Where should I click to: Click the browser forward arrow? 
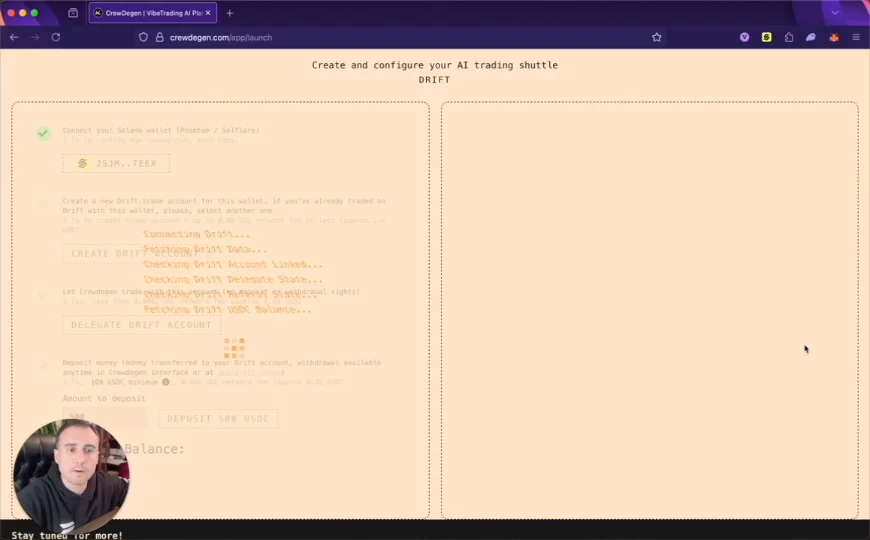pos(35,37)
